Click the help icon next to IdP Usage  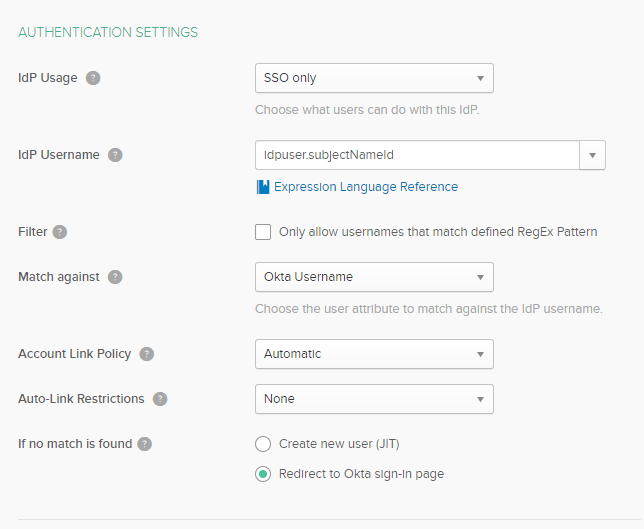click(x=93, y=78)
